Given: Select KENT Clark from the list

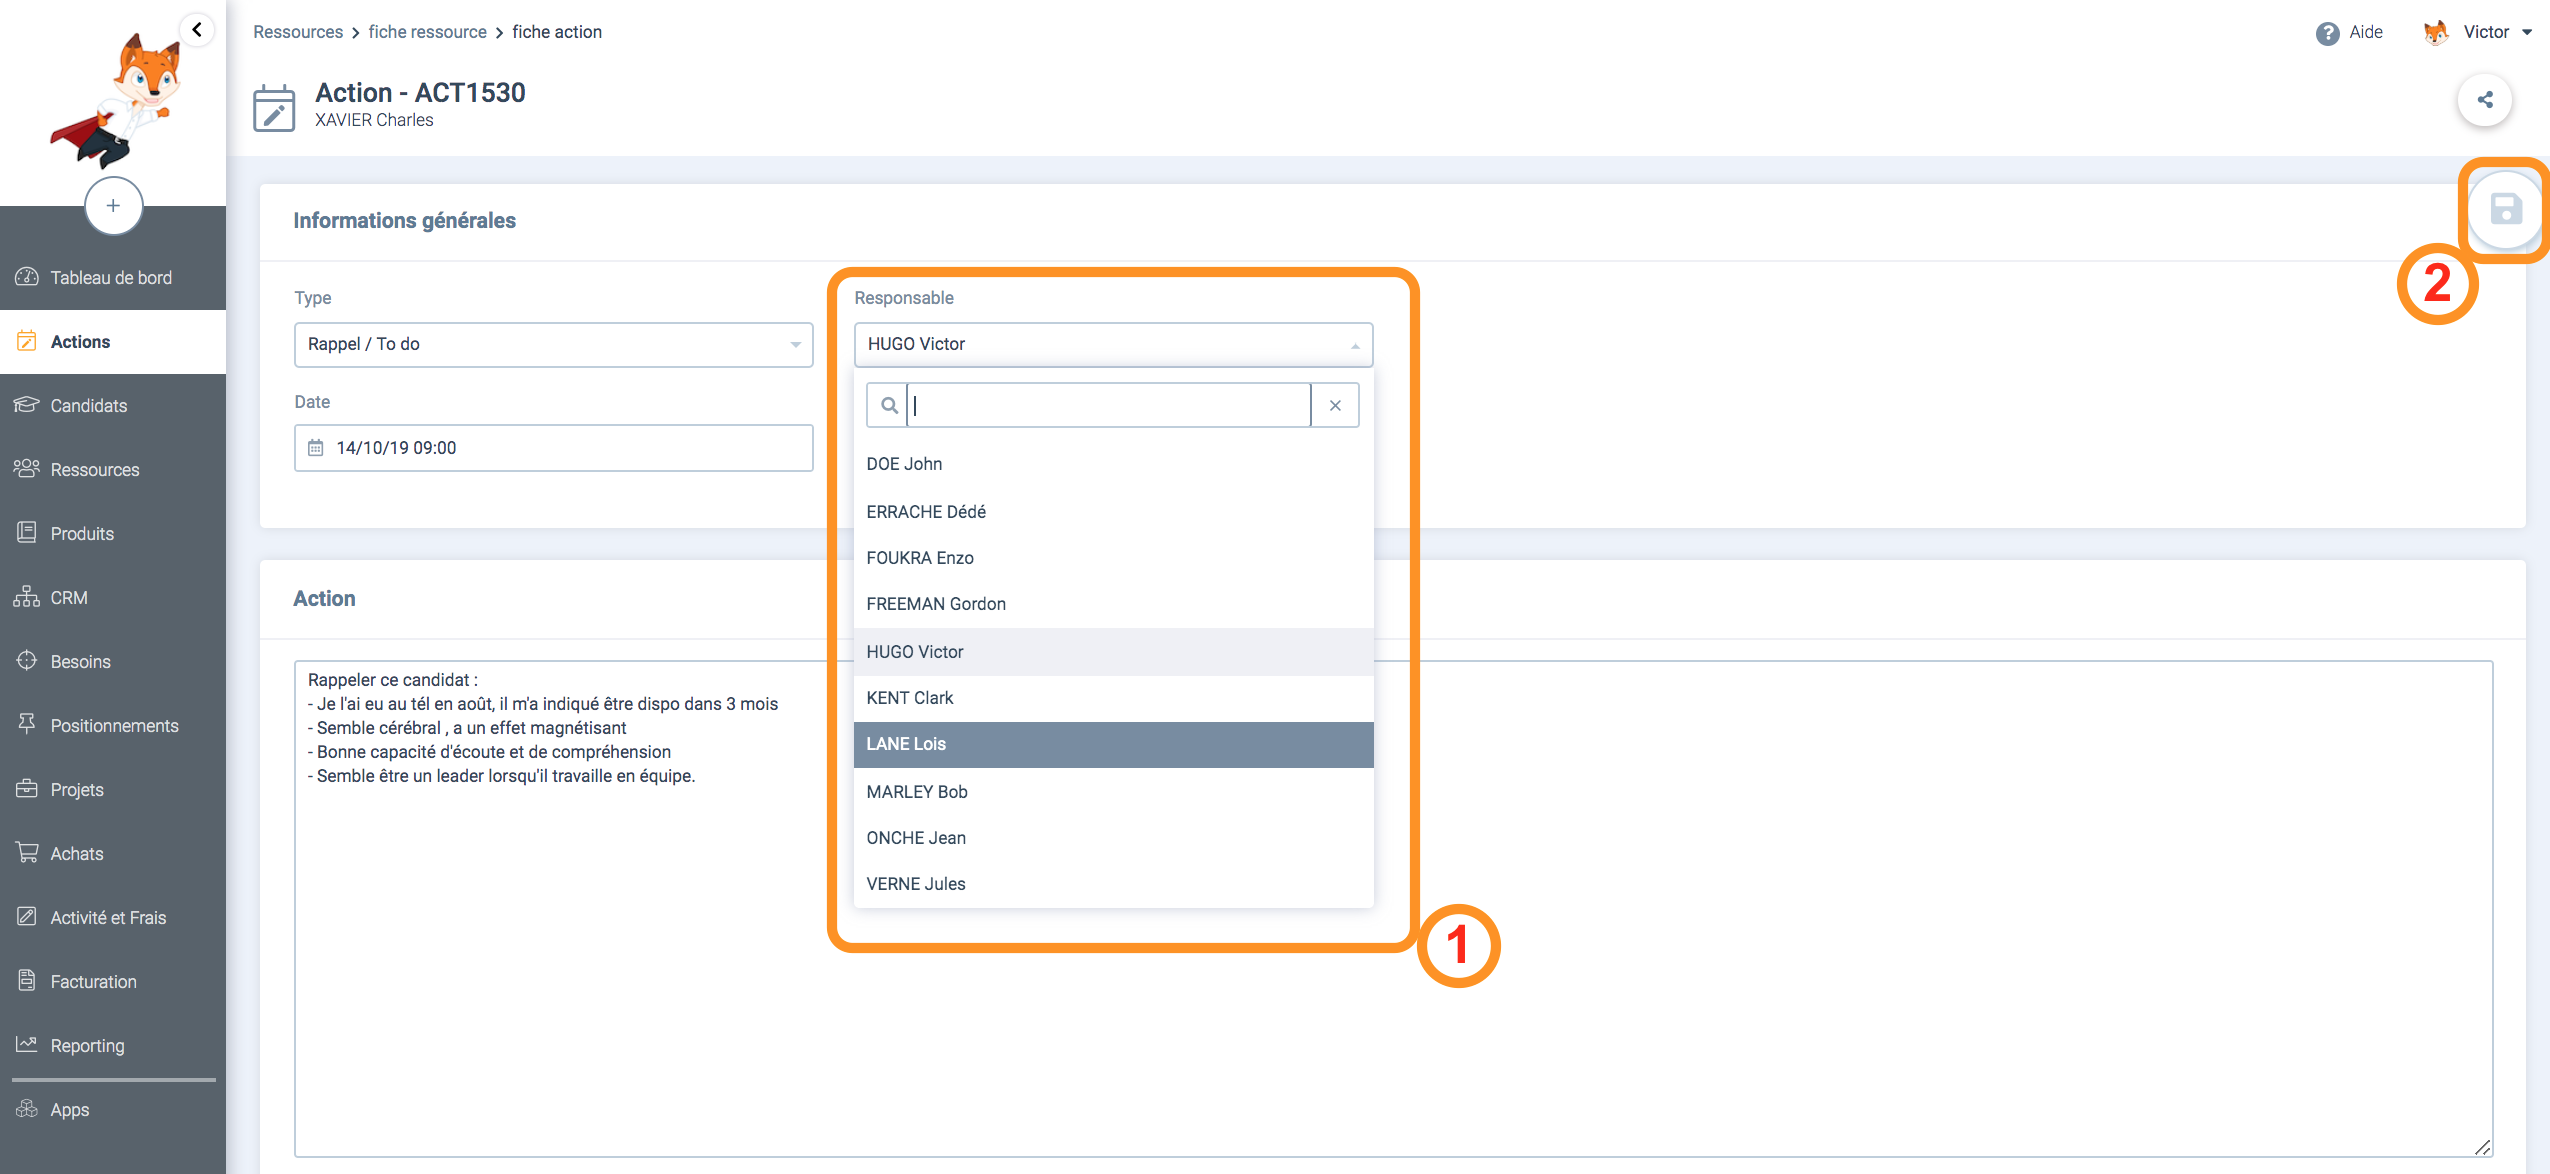Looking at the screenshot, I should coord(1113,698).
